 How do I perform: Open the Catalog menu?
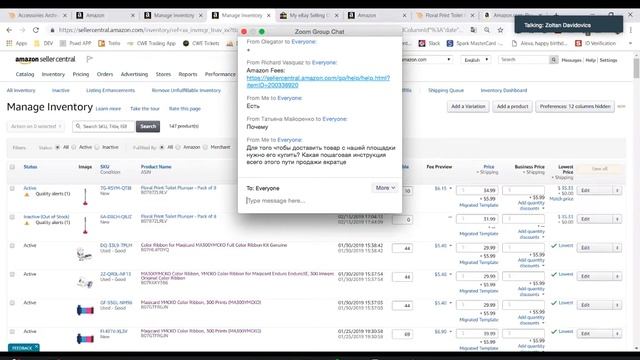click(x=25, y=74)
